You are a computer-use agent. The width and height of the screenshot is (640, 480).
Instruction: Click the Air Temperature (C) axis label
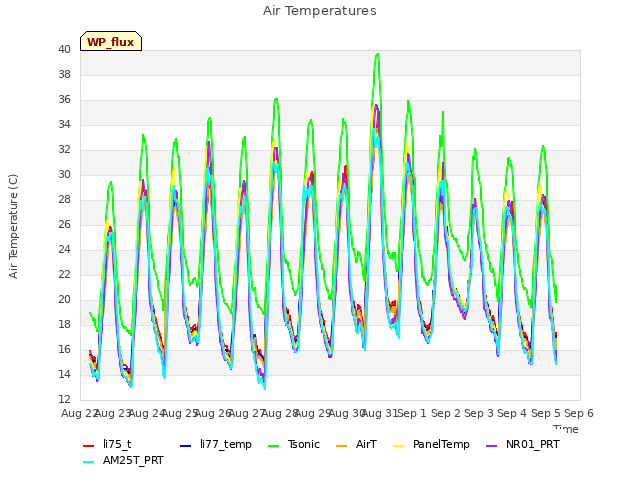[x=13, y=227]
